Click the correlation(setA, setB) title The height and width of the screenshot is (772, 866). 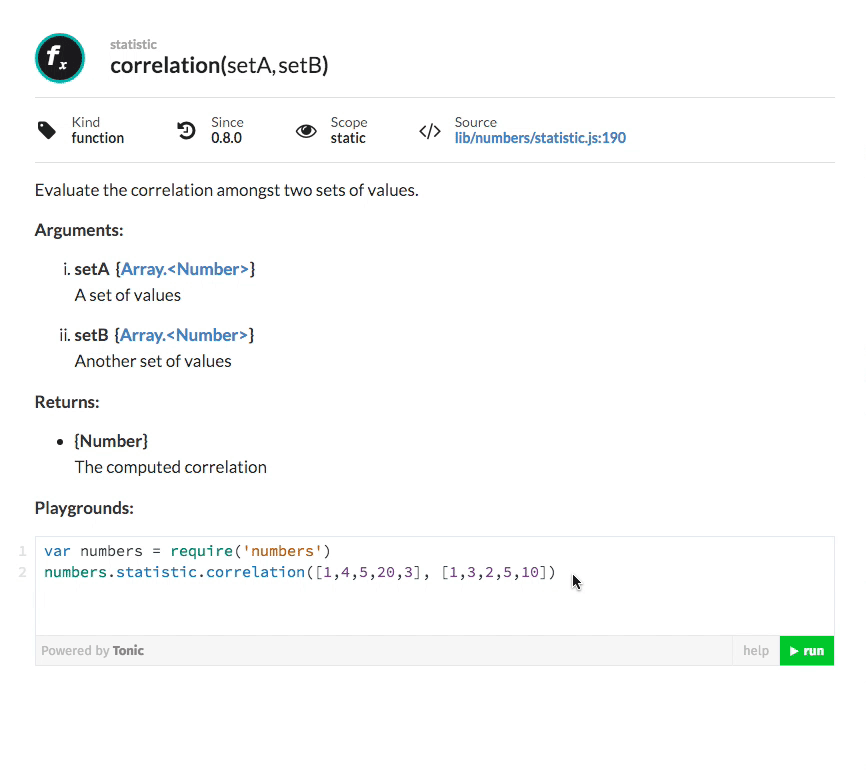pos(219,66)
